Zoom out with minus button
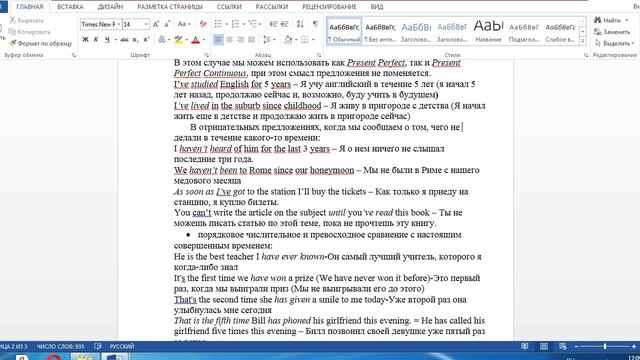This screenshot has height=360, width=640. (x=576, y=346)
